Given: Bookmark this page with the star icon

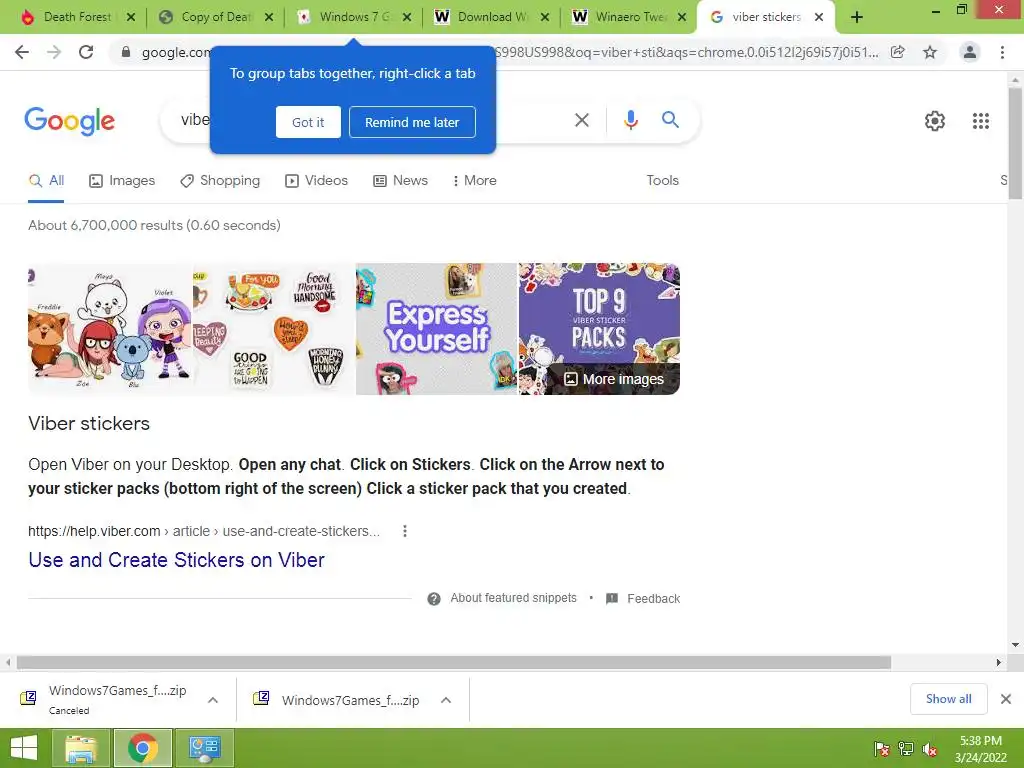Looking at the screenshot, I should pos(930,52).
